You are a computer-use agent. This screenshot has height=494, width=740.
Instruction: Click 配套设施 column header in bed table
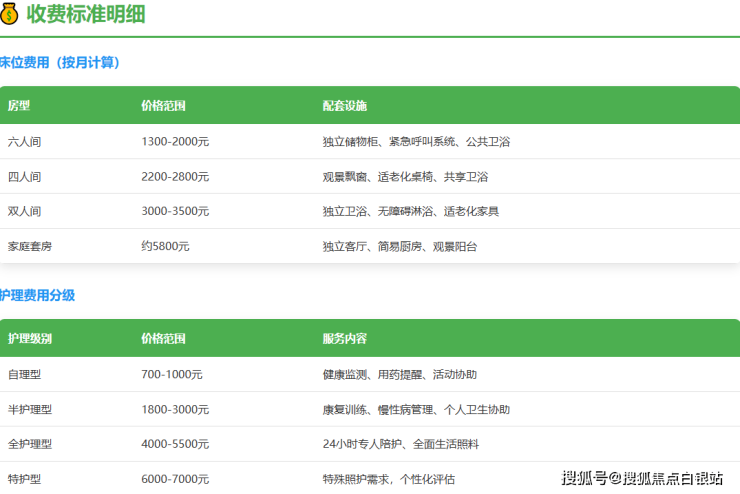[344, 105]
